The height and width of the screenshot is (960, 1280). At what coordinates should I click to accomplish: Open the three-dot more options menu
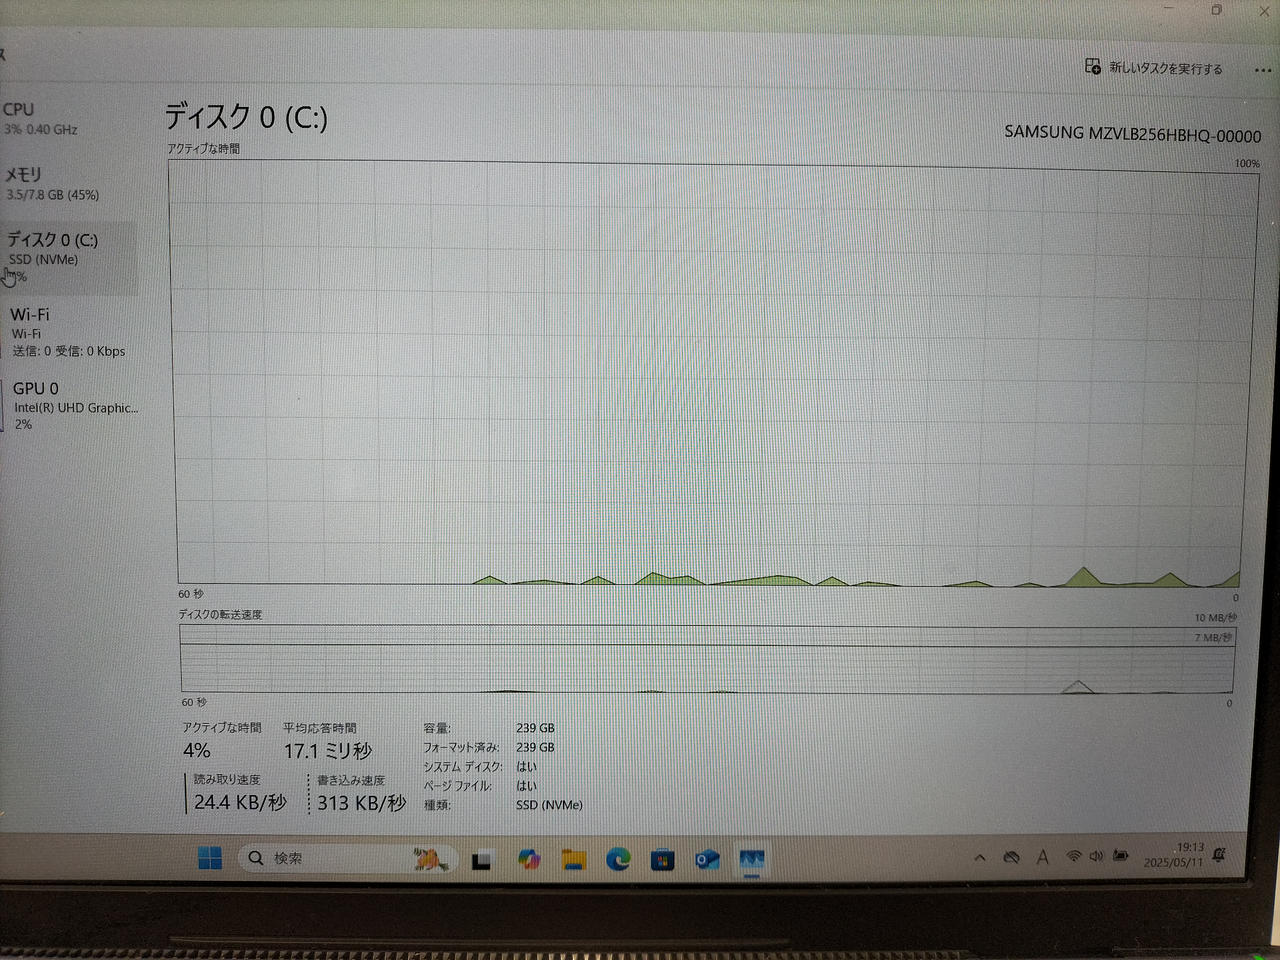tap(1262, 70)
